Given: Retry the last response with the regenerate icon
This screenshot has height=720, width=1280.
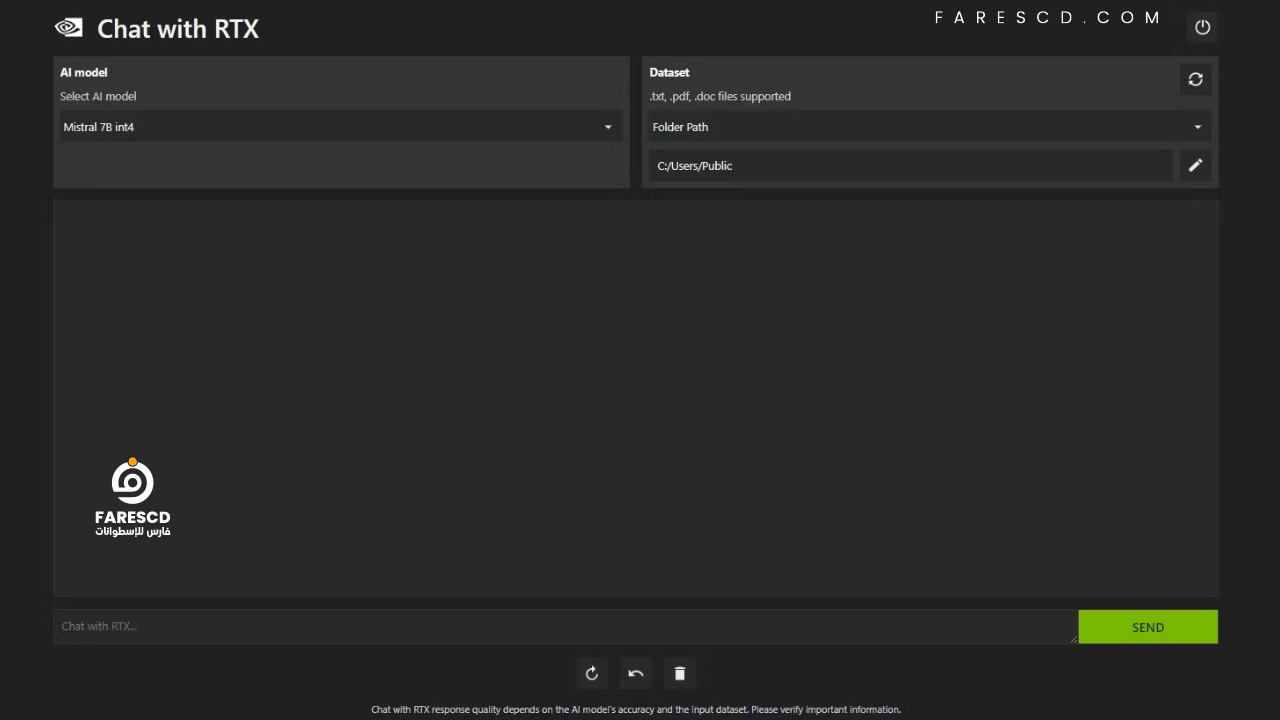Looking at the screenshot, I should pyautogui.click(x=592, y=673).
